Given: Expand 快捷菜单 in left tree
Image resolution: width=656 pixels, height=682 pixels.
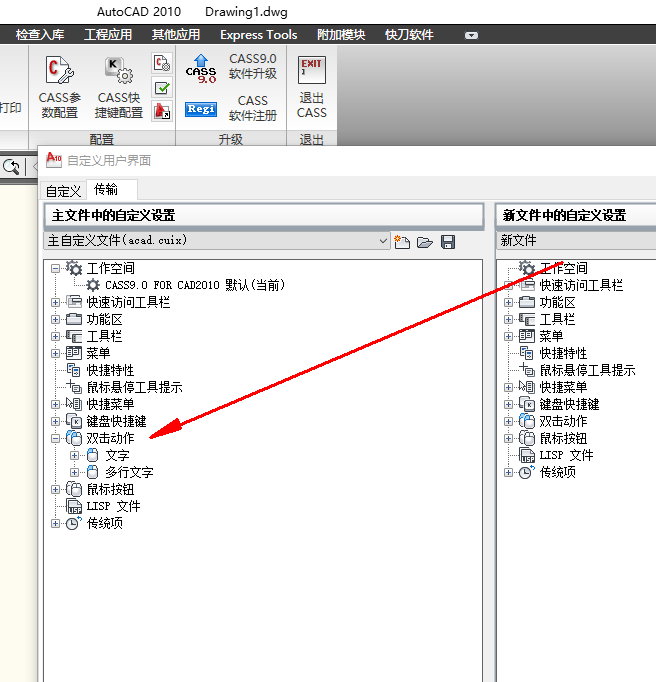Looking at the screenshot, I should tap(55, 404).
